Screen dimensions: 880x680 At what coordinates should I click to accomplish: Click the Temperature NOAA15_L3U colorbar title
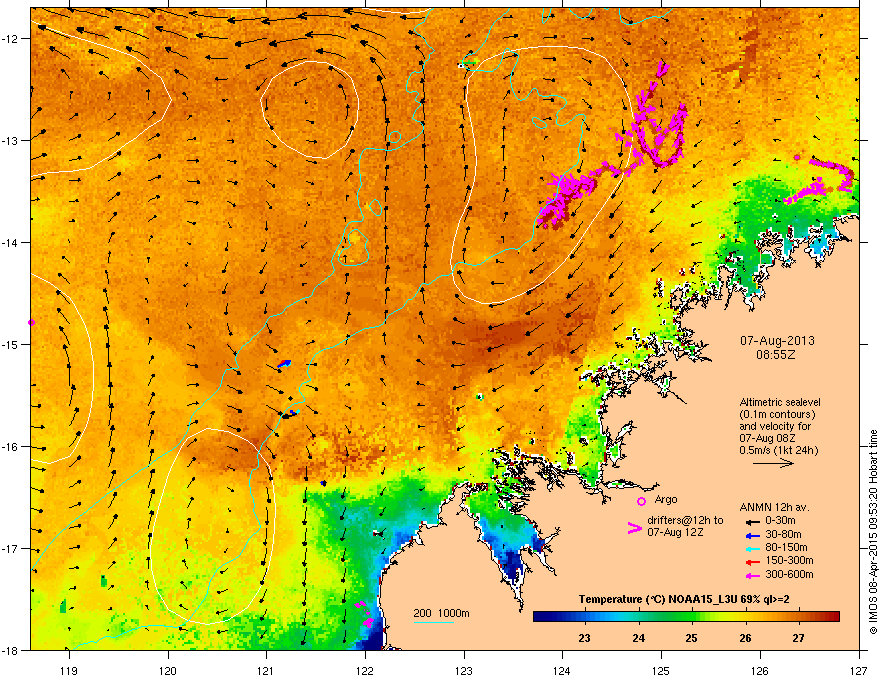[x=684, y=599]
